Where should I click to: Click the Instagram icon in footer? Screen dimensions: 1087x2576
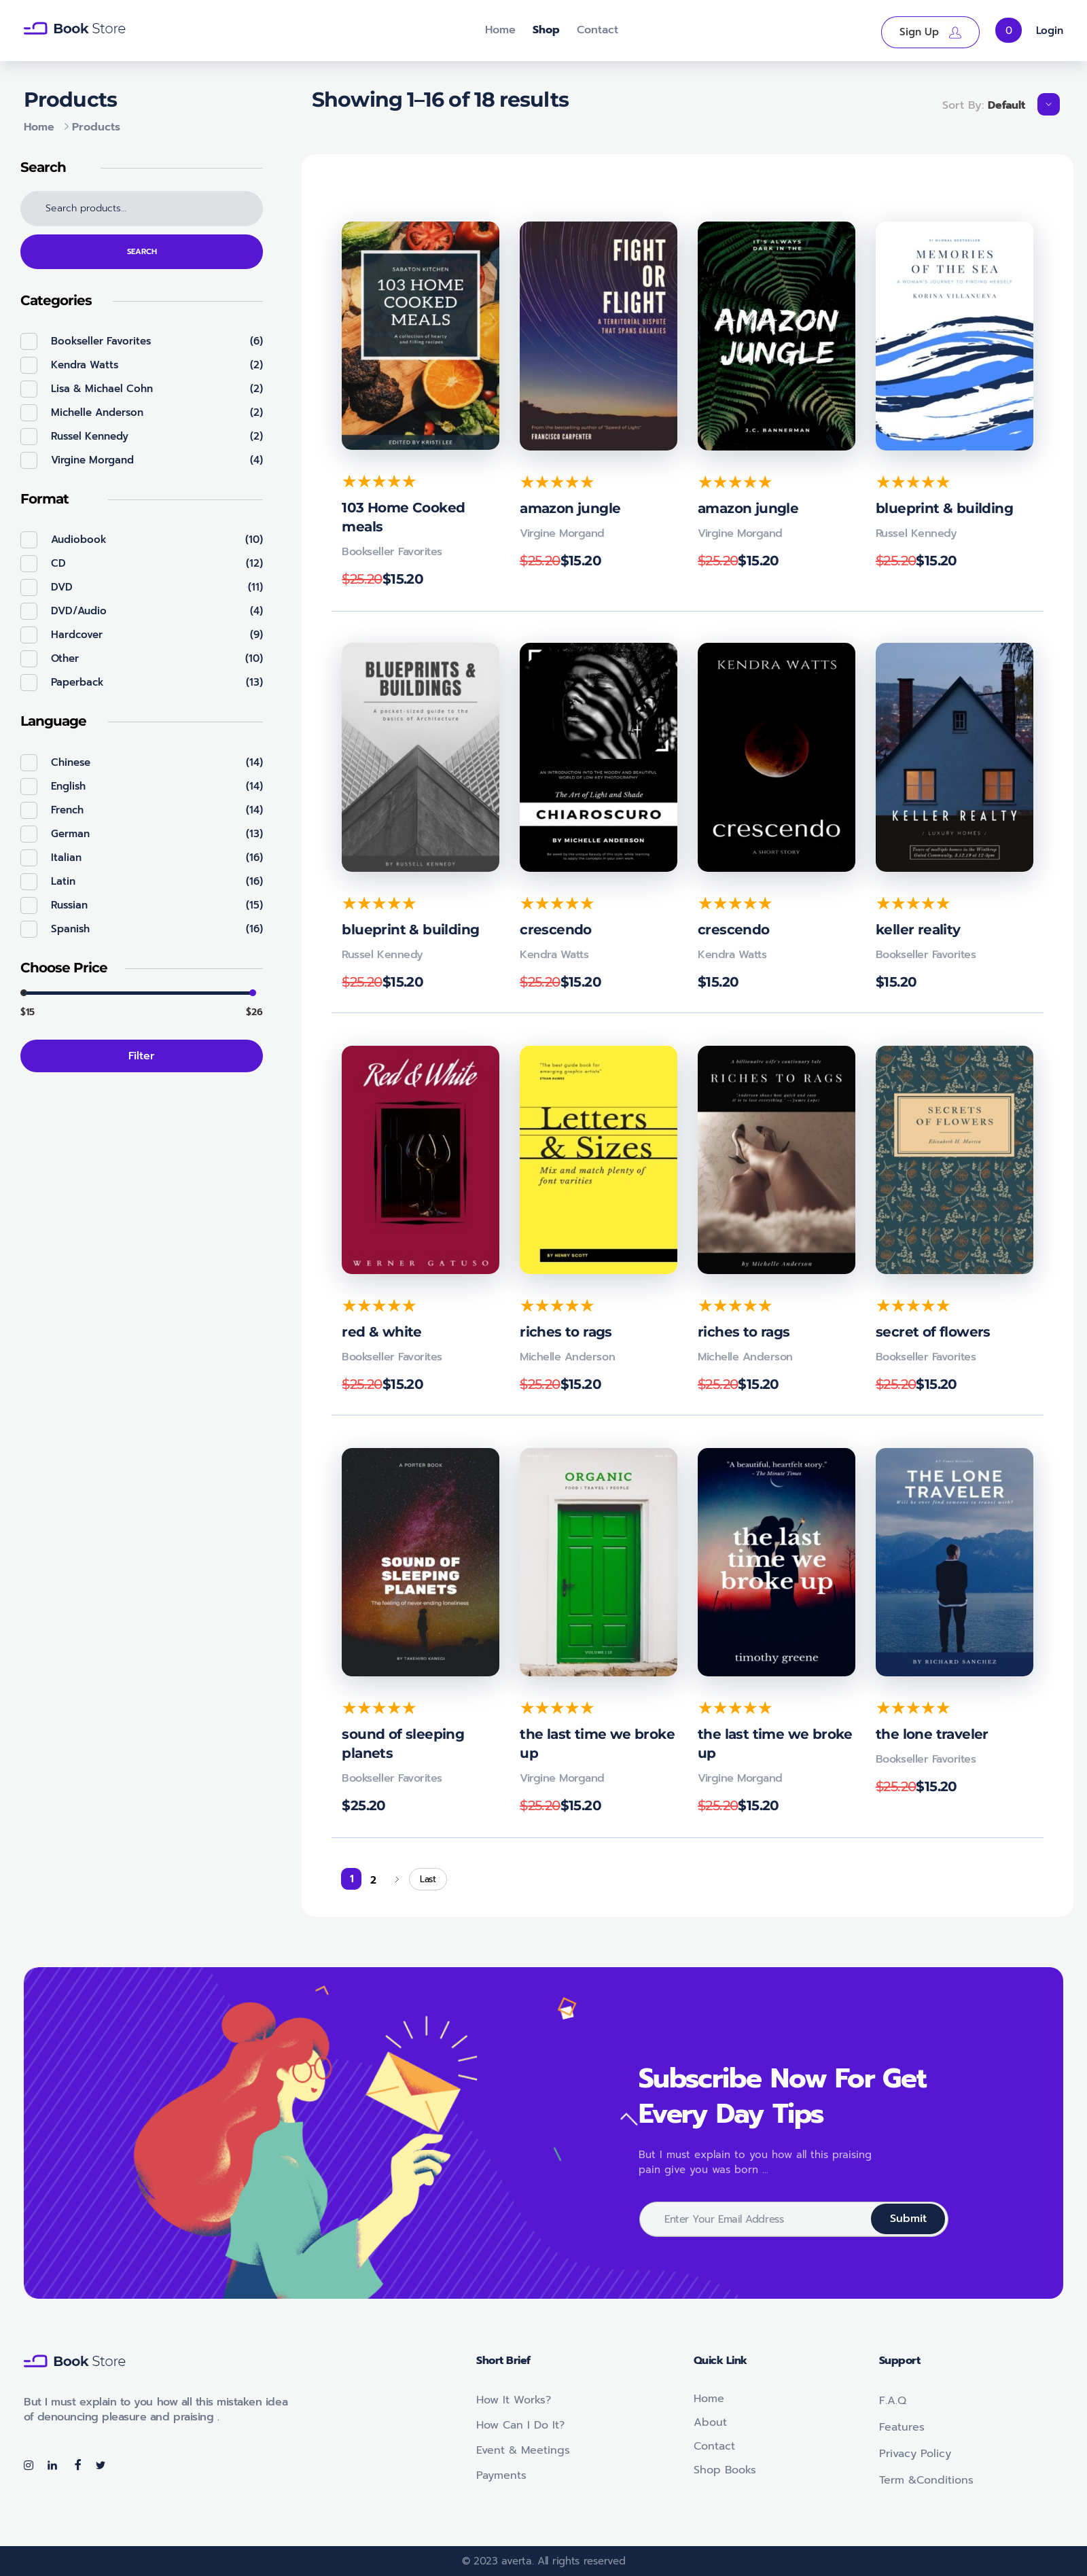(x=28, y=2465)
